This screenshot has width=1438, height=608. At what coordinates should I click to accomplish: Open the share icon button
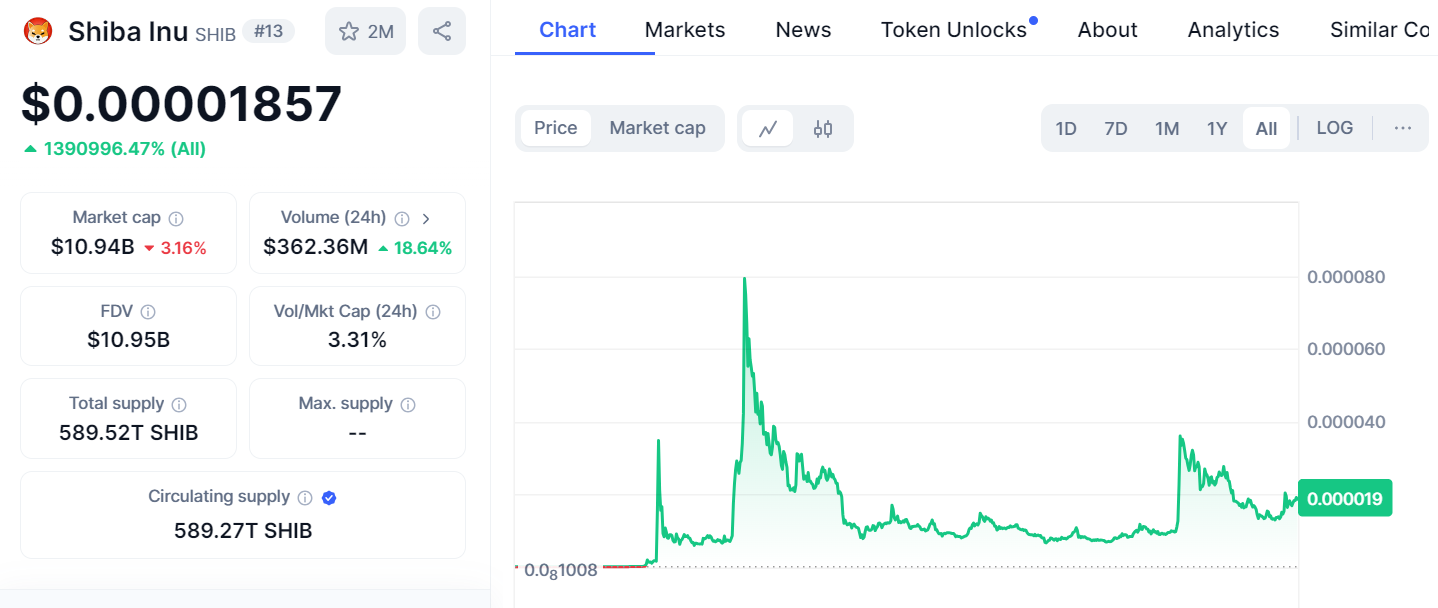[442, 31]
